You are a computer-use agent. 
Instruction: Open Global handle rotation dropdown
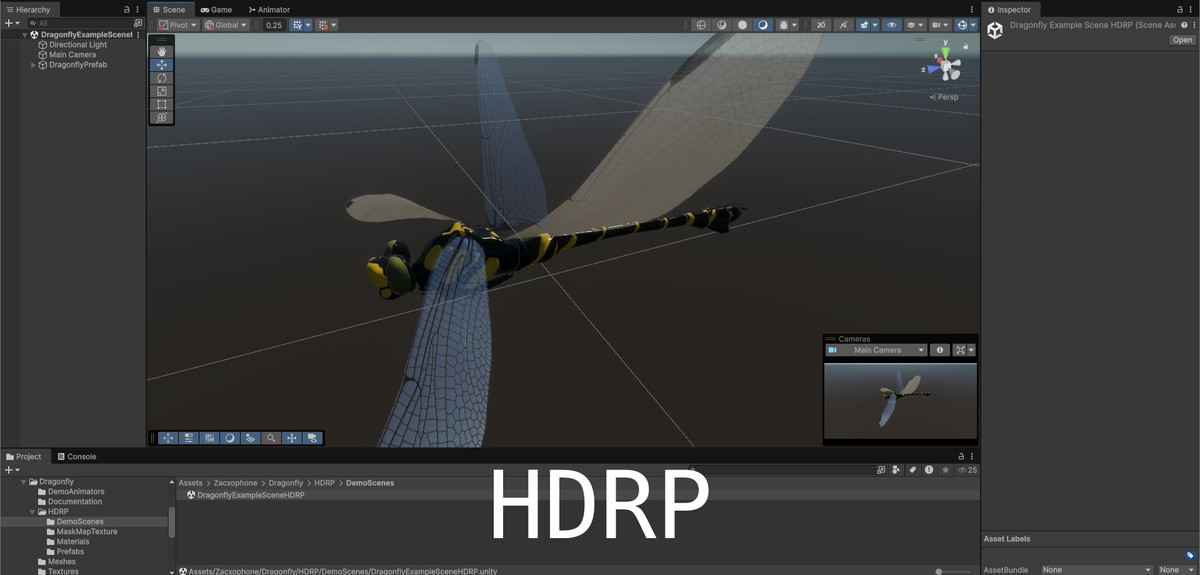(226, 25)
